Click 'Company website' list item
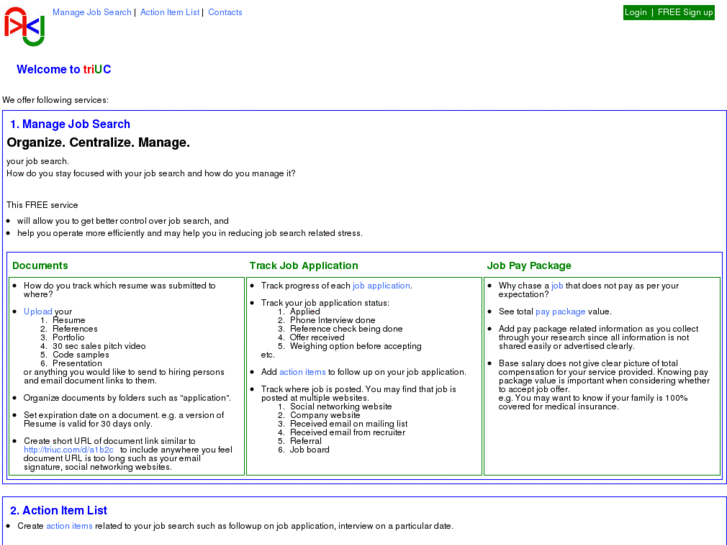 pyautogui.click(x=325, y=415)
